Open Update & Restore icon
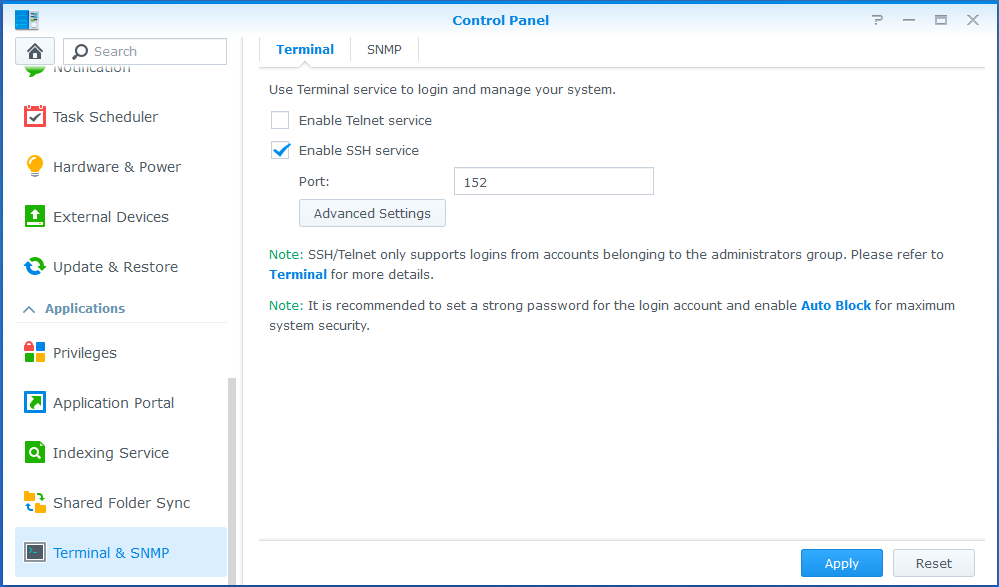 coord(34,266)
